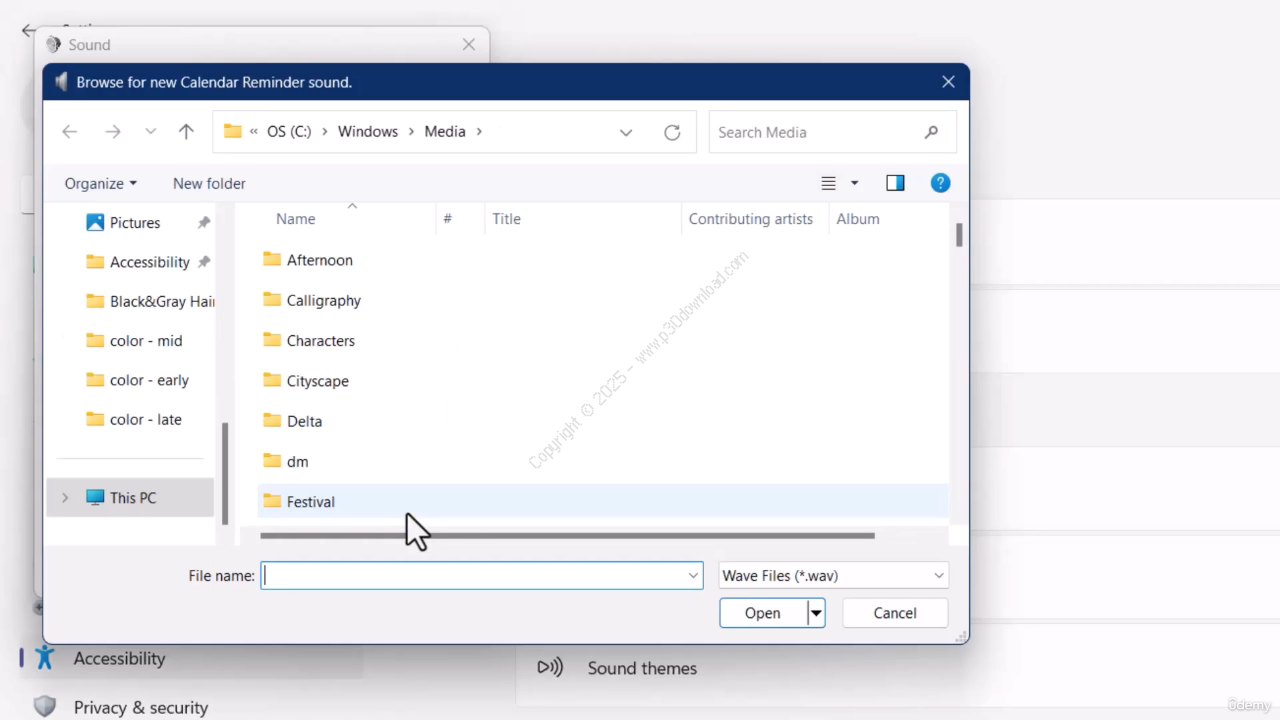Expand the This PC tree node
Viewport: 1280px width, 720px height.
[65, 498]
